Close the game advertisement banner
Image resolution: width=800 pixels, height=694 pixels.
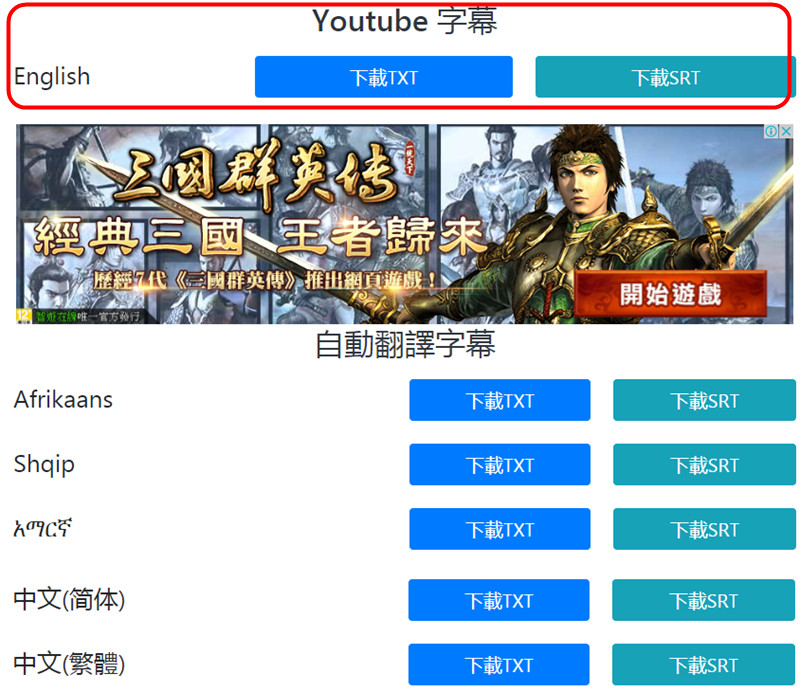786,131
